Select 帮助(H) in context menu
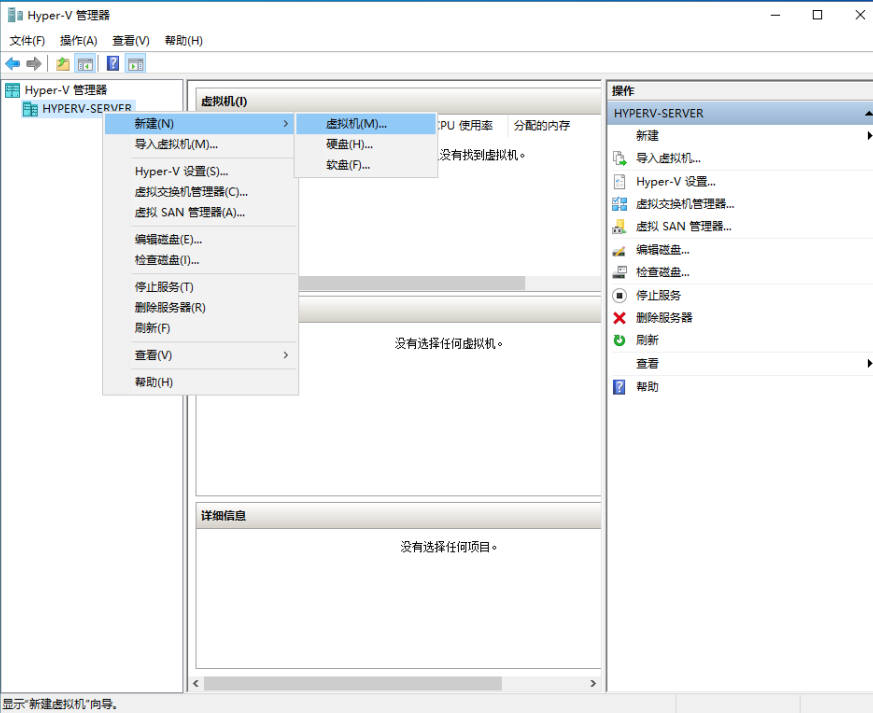 tap(200, 382)
